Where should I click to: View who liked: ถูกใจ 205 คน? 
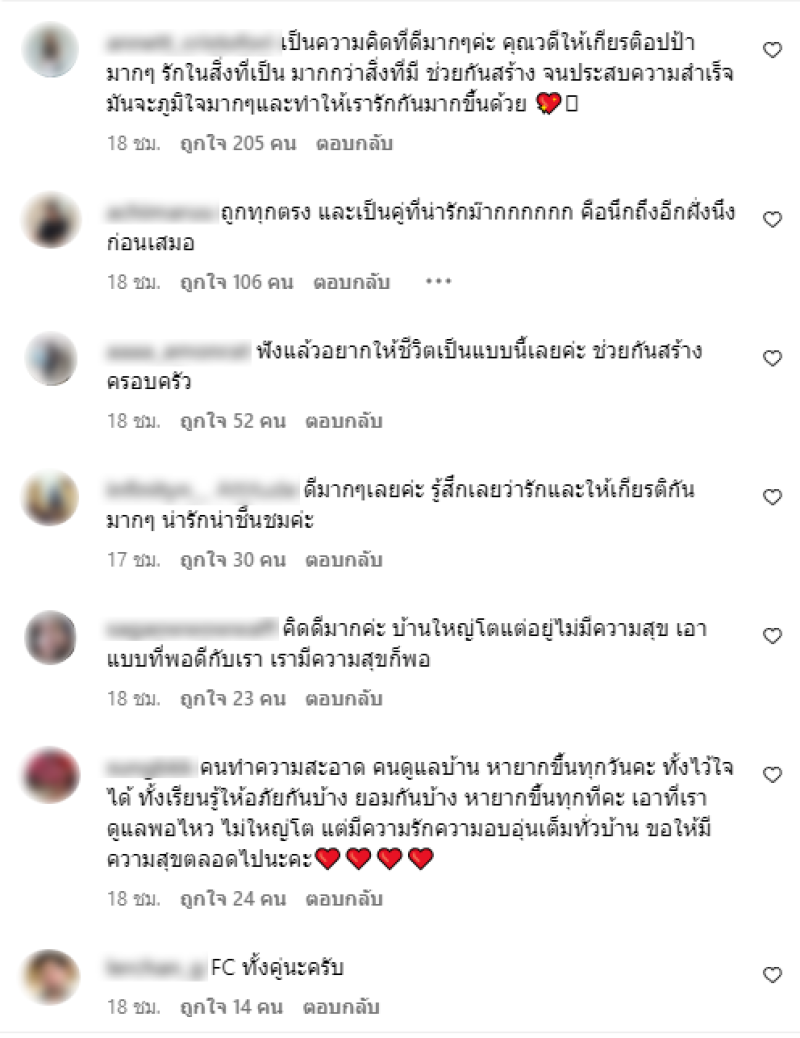[x=238, y=144]
